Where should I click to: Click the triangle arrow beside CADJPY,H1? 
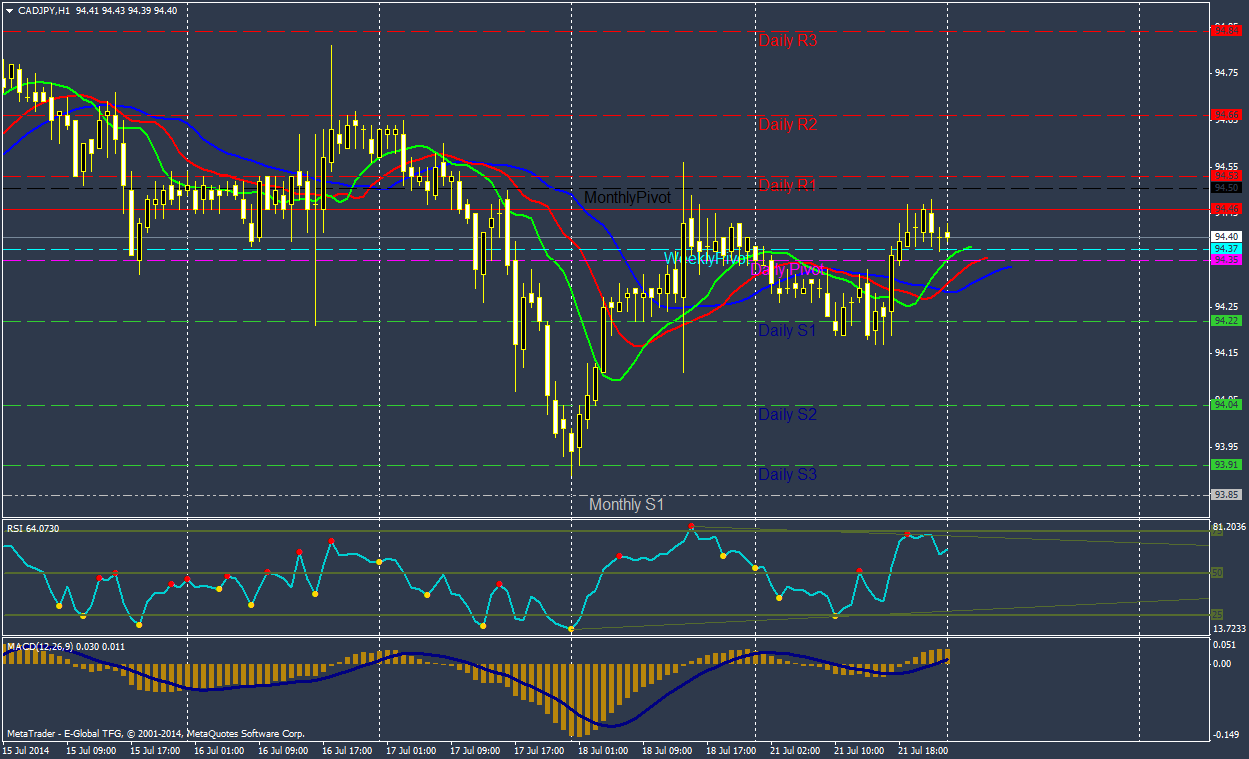point(9,10)
